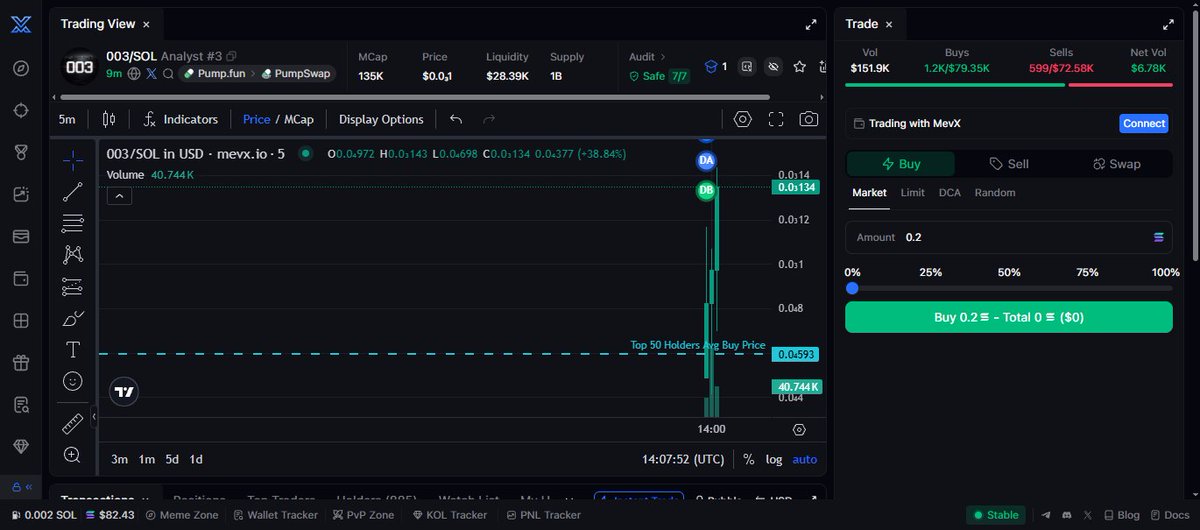Open the Pump.fun link
The width and height of the screenshot is (1200, 530).
[x=214, y=73]
